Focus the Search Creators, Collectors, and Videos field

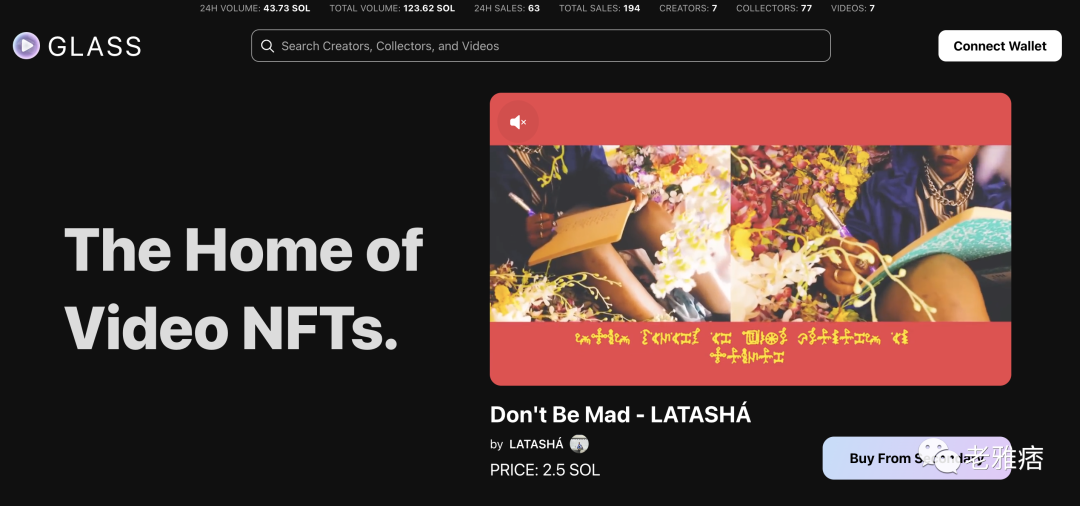(541, 46)
